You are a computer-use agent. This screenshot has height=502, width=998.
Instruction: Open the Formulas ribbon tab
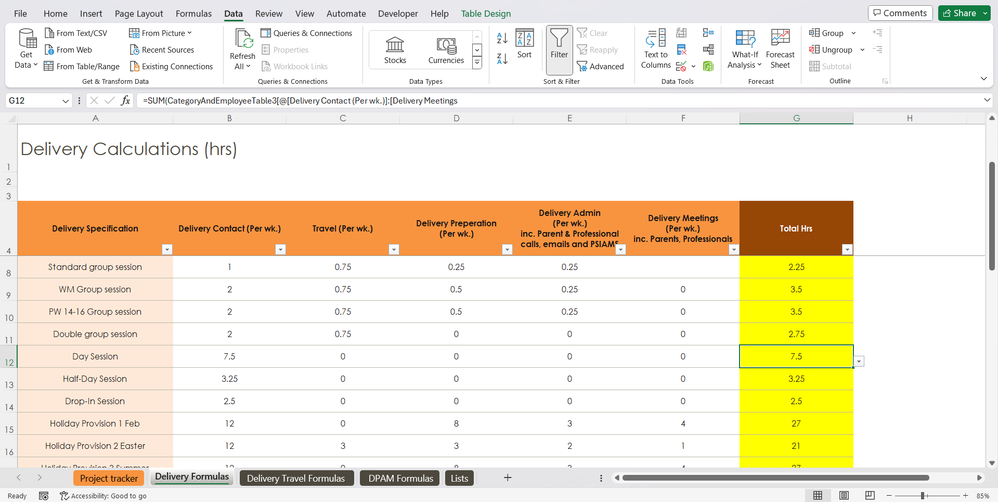(x=193, y=14)
